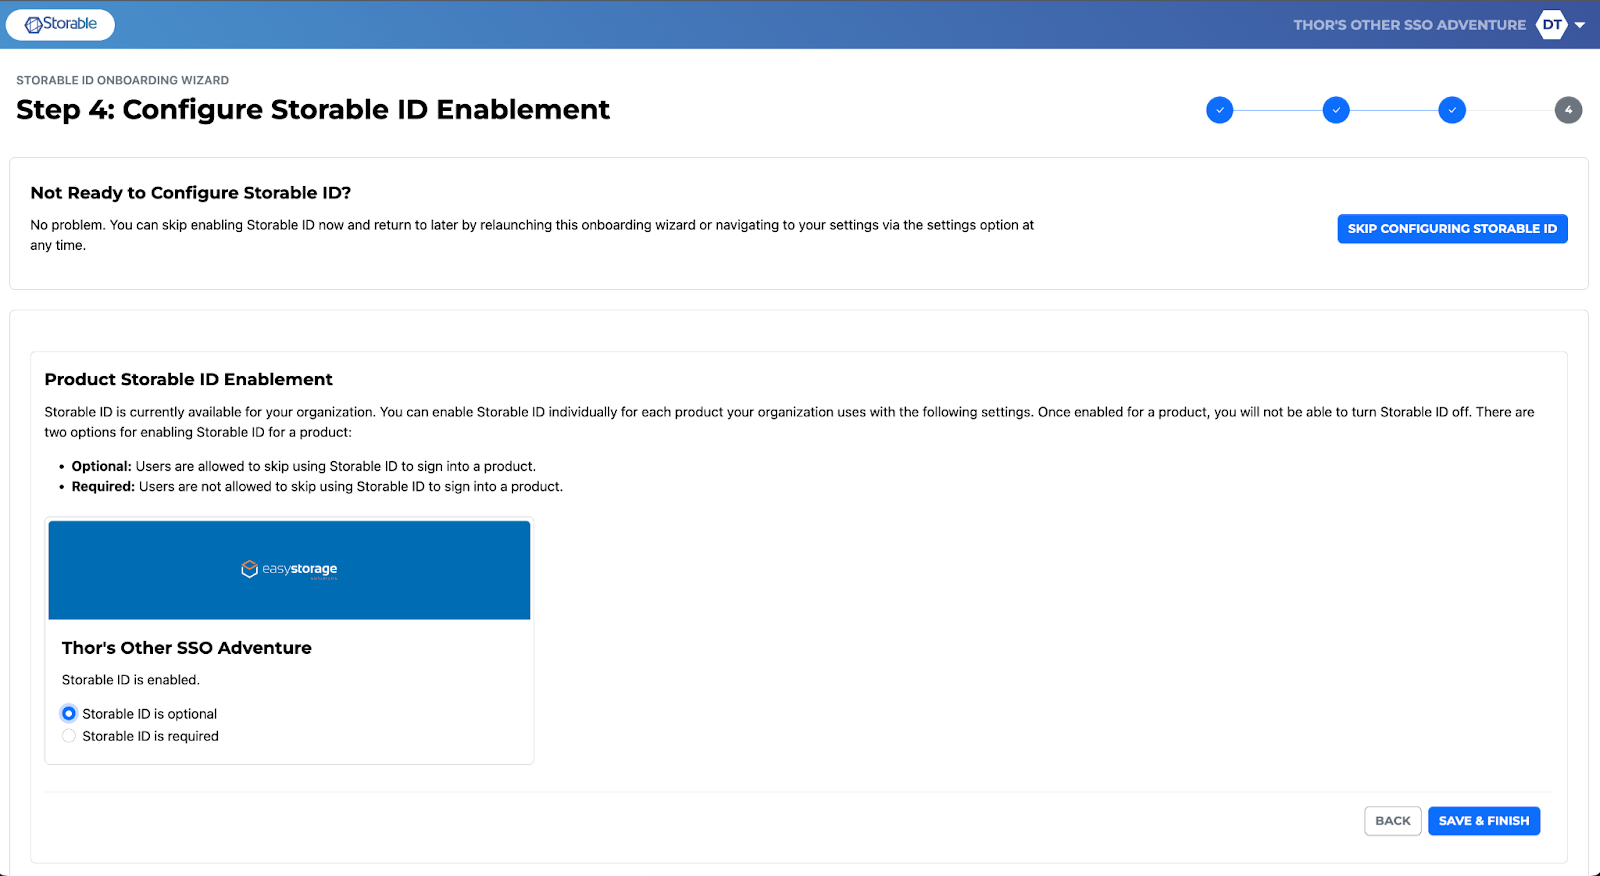
Task: Select Storable ID is optional radio
Action: point(69,713)
